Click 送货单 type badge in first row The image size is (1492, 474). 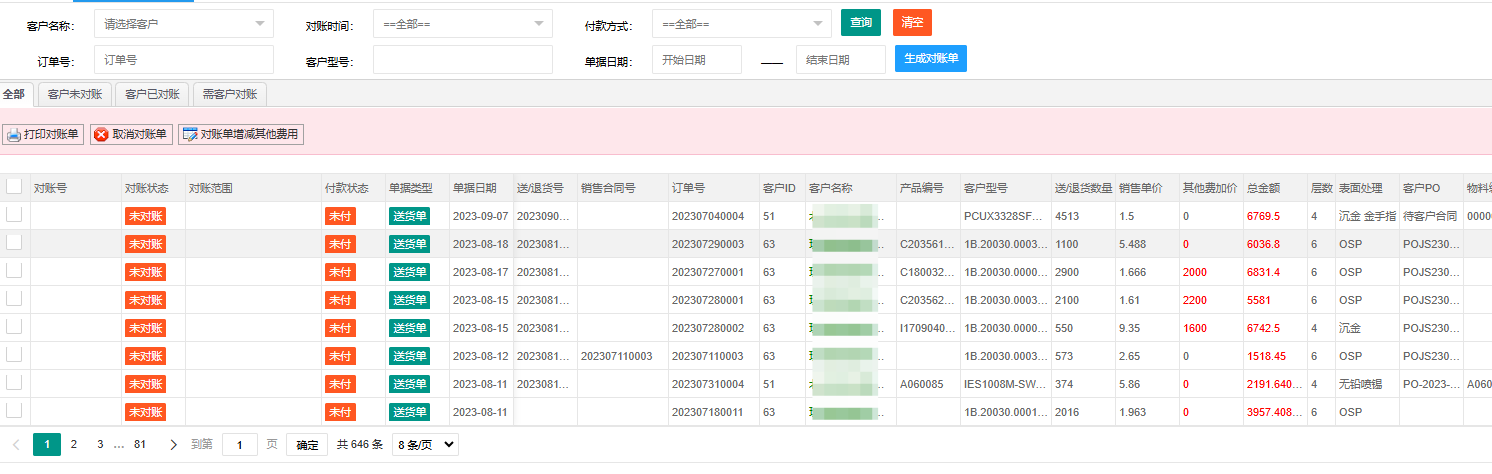(409, 216)
